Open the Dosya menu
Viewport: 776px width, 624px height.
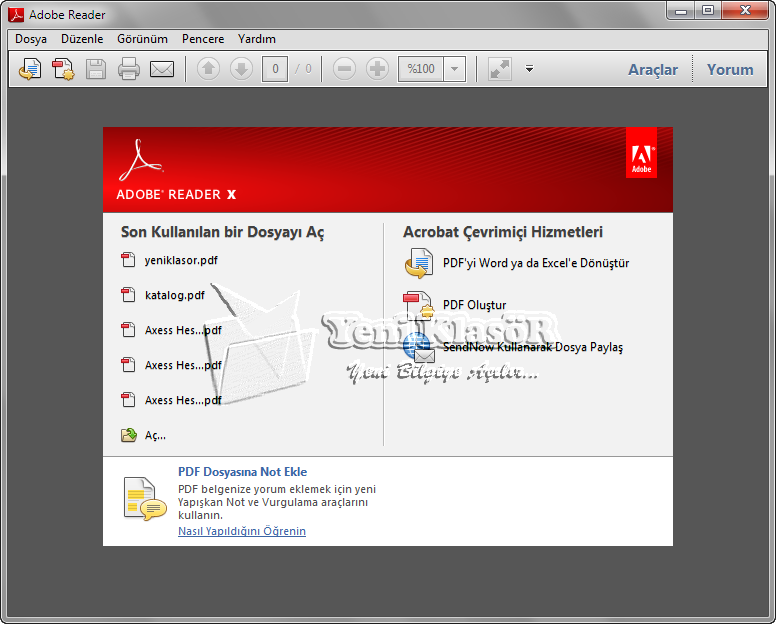point(31,39)
